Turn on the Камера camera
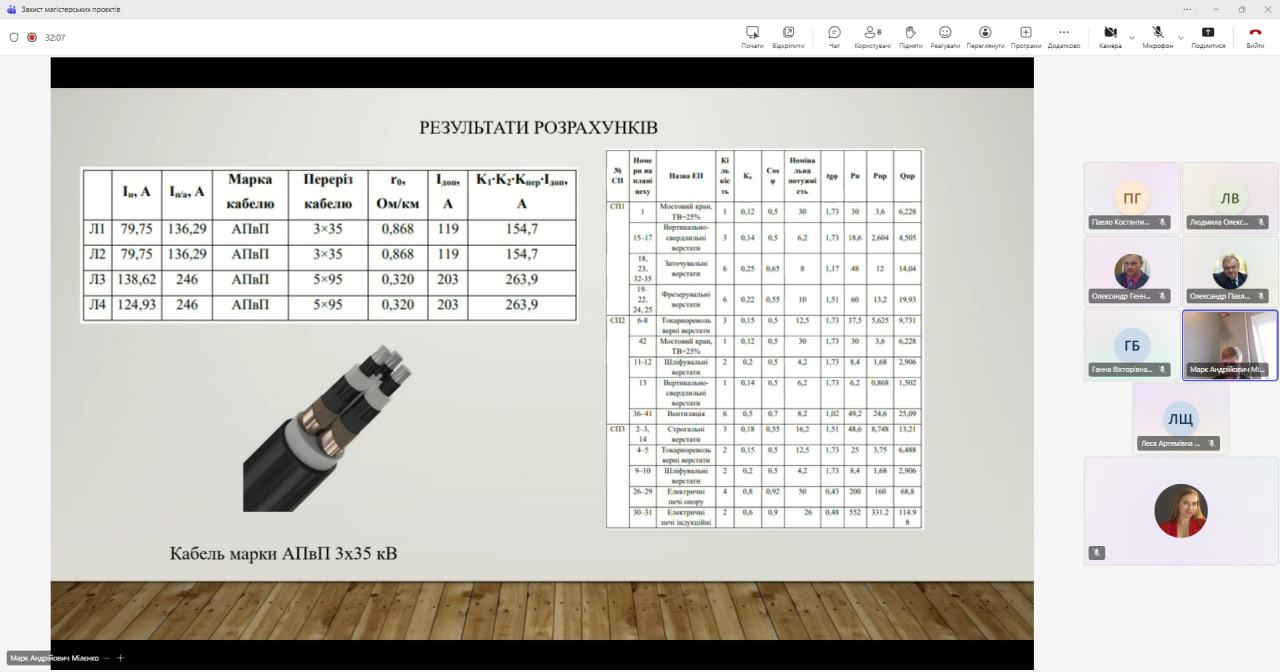This screenshot has width=1280, height=672. click(1110, 37)
